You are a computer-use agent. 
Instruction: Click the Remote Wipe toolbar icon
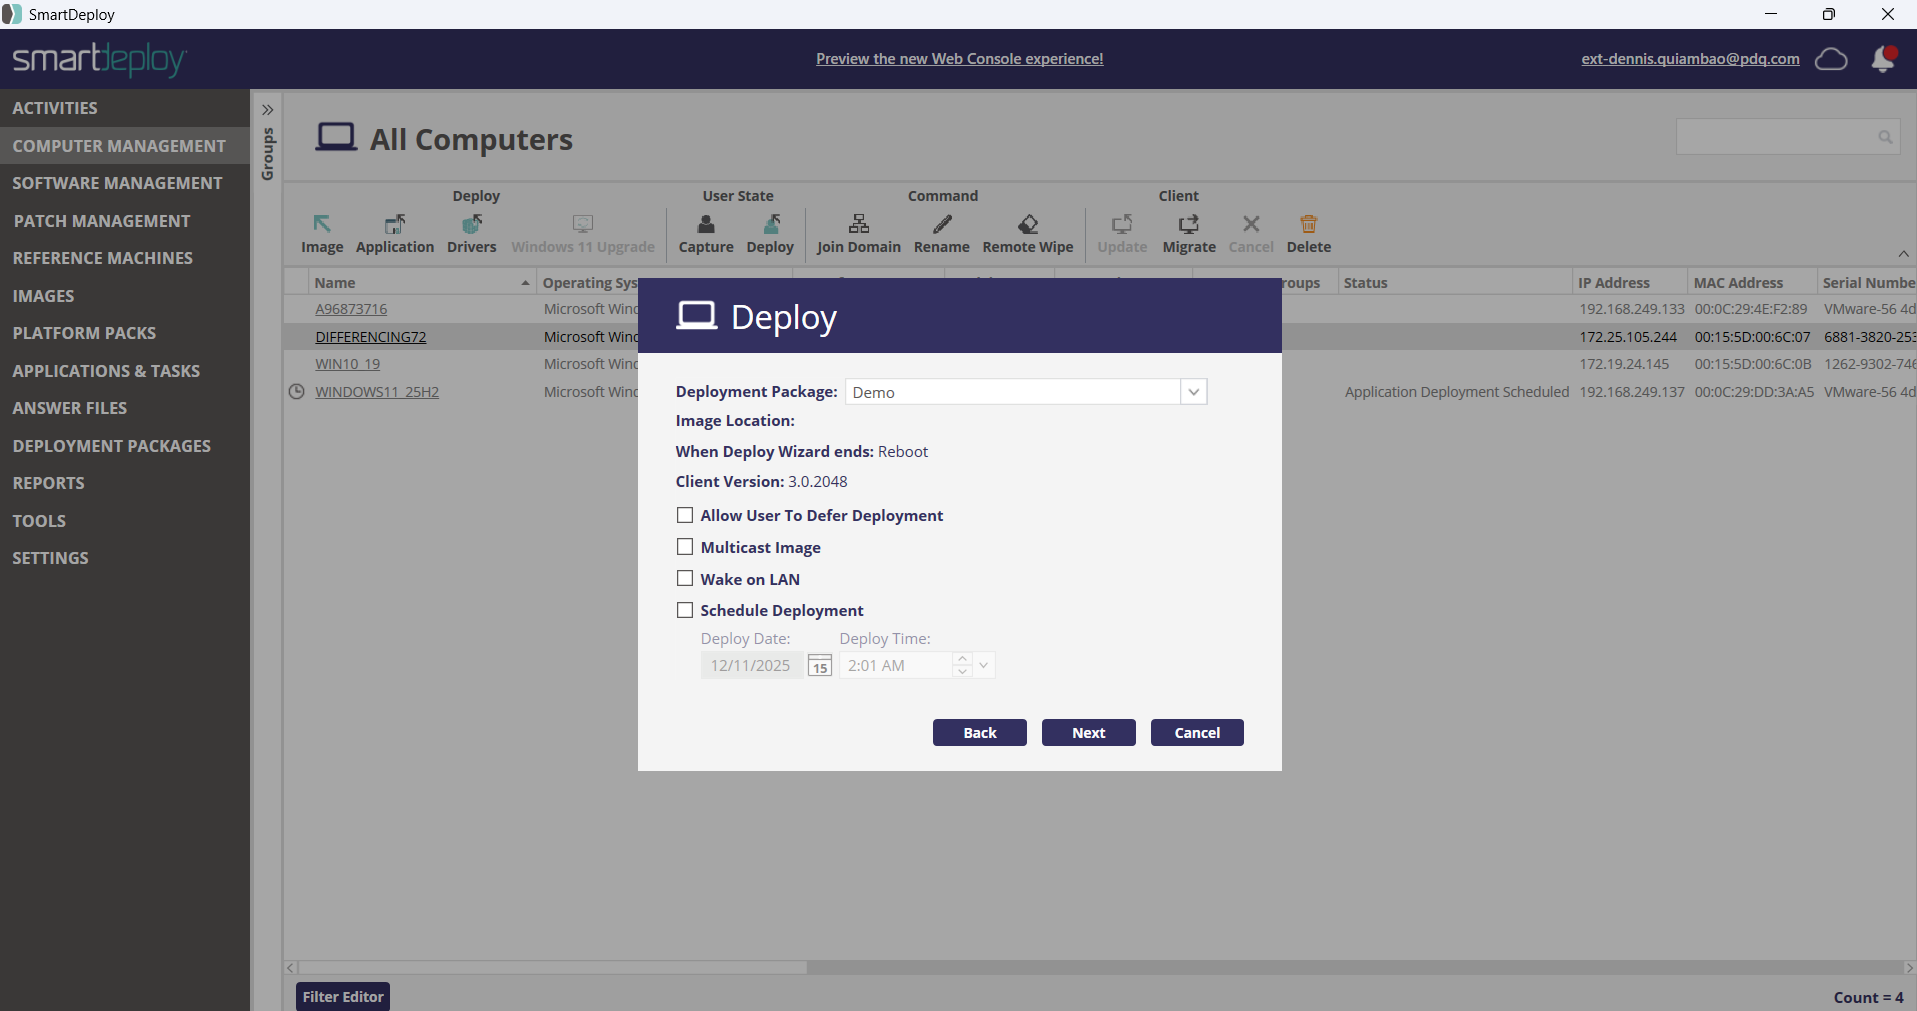(1027, 225)
